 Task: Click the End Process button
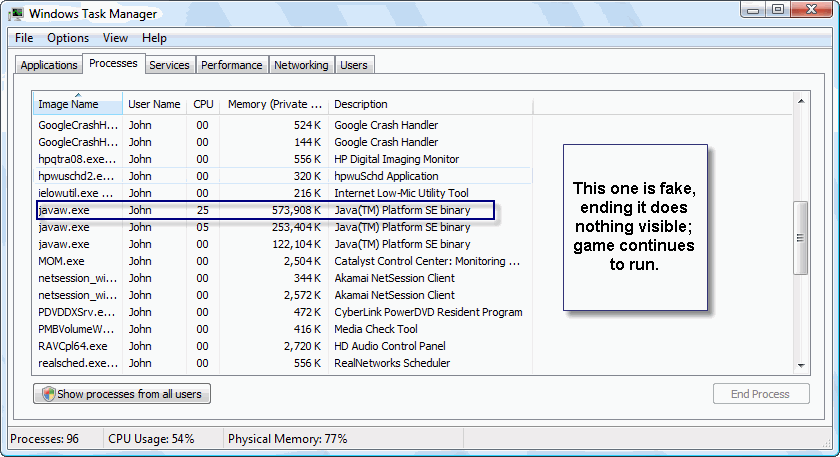(x=761, y=394)
